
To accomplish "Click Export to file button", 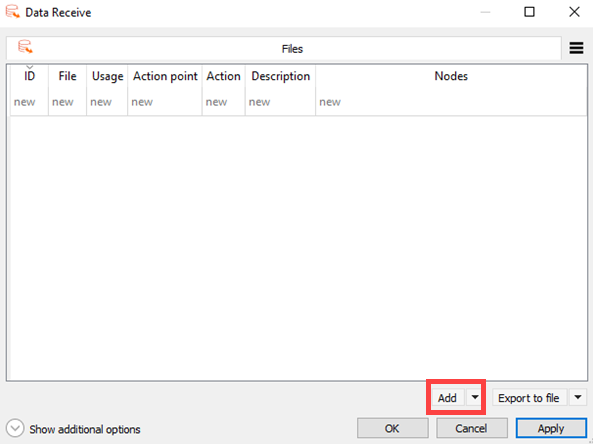I will coord(529,397).
